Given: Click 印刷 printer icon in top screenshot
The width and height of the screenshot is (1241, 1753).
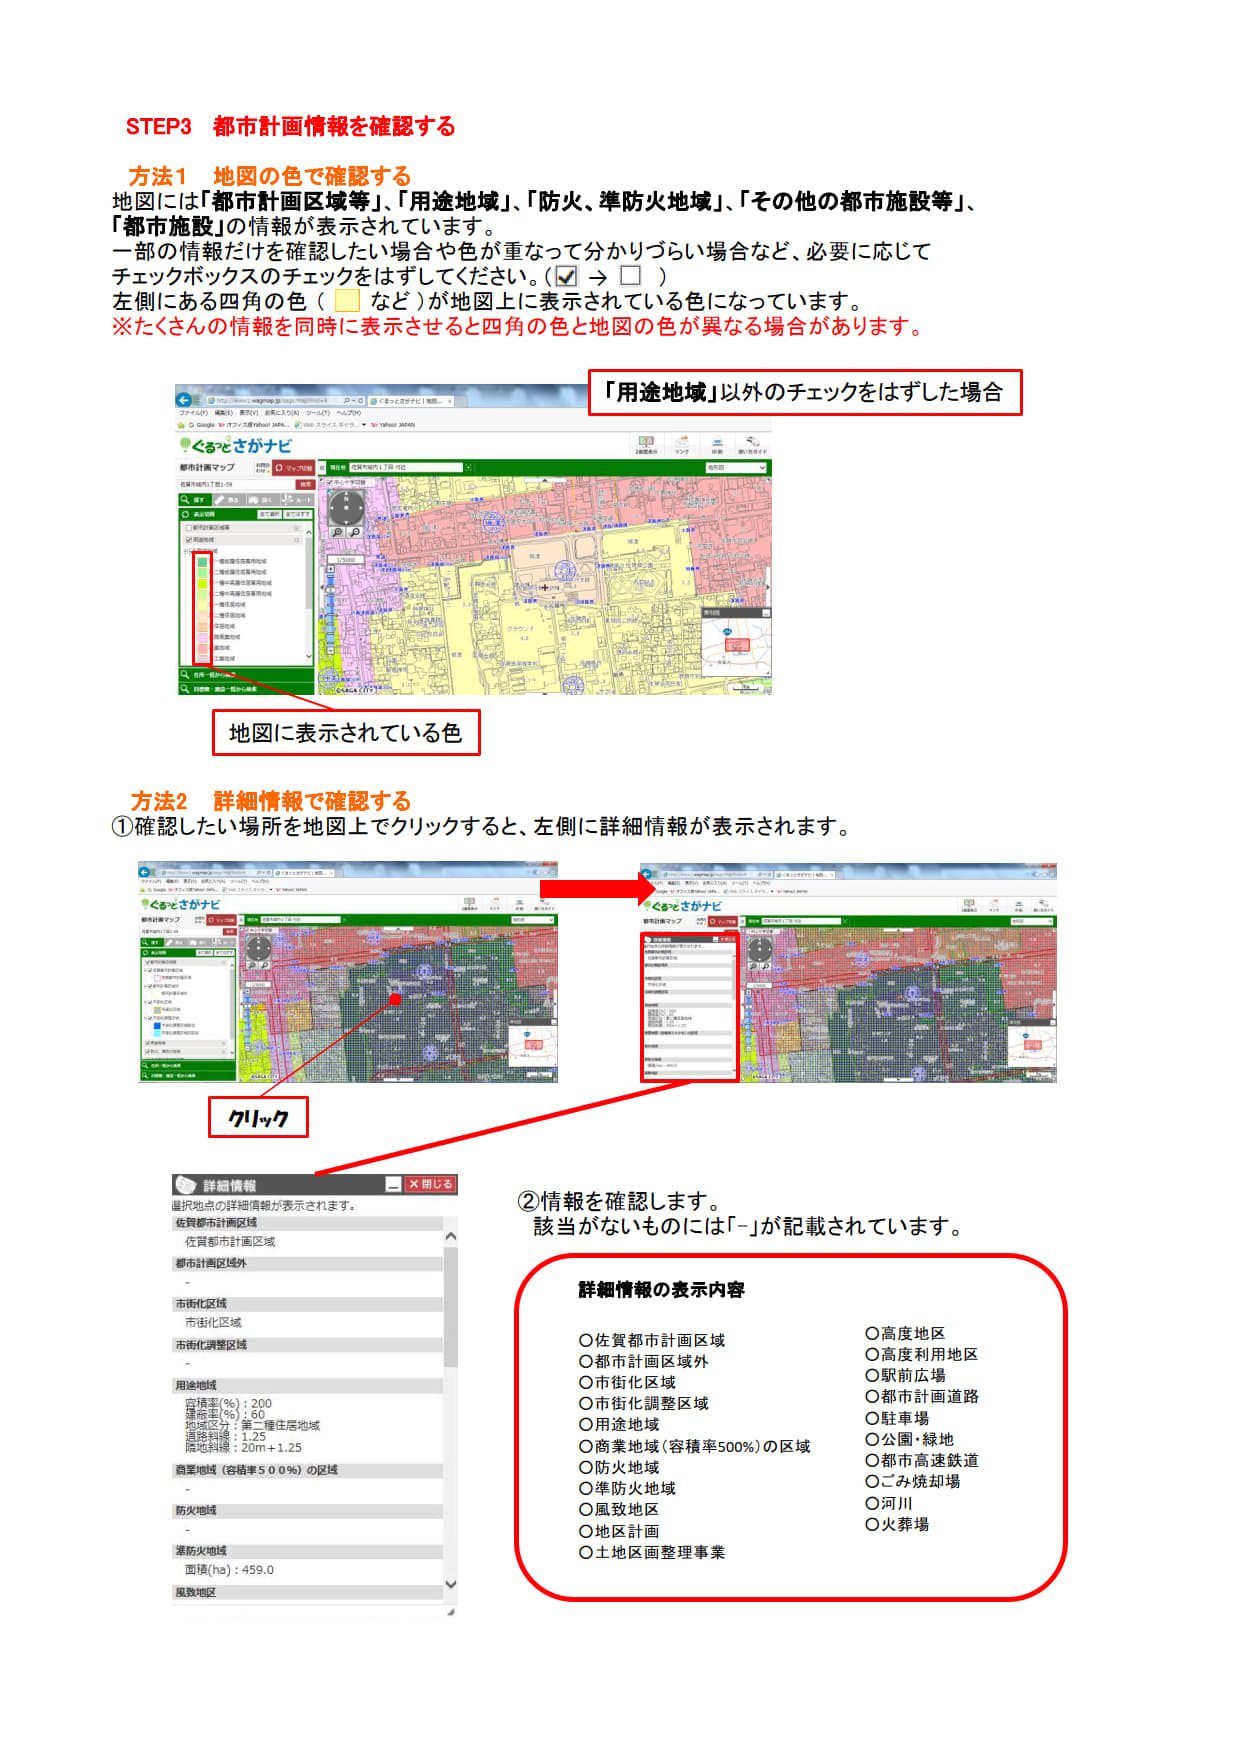Looking at the screenshot, I should (x=717, y=445).
